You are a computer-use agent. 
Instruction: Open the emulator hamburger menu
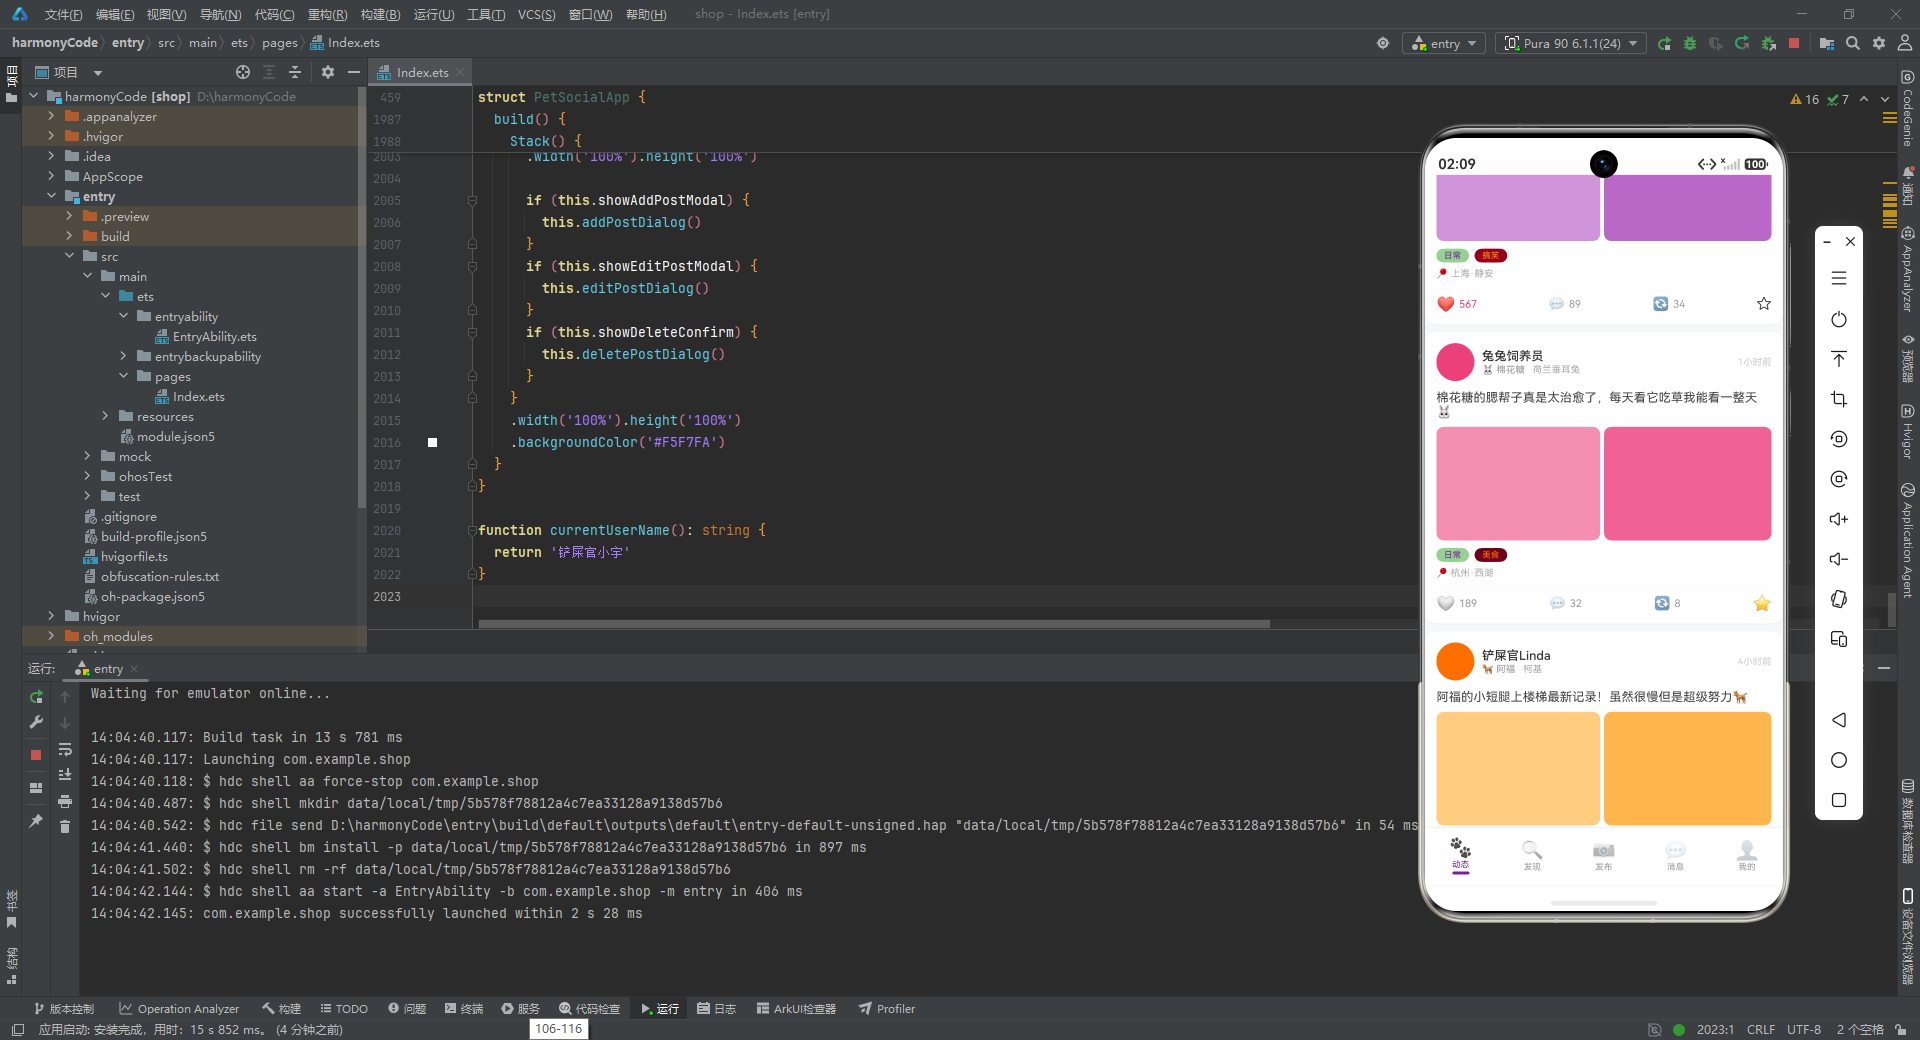(1839, 279)
